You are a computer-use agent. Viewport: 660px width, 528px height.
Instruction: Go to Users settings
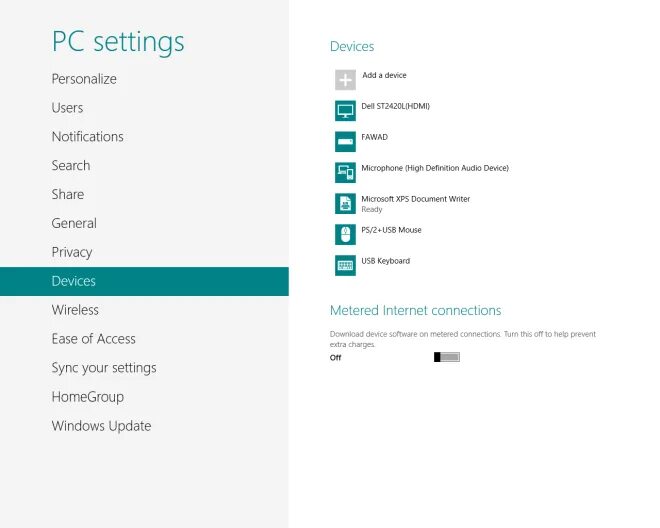(x=67, y=108)
